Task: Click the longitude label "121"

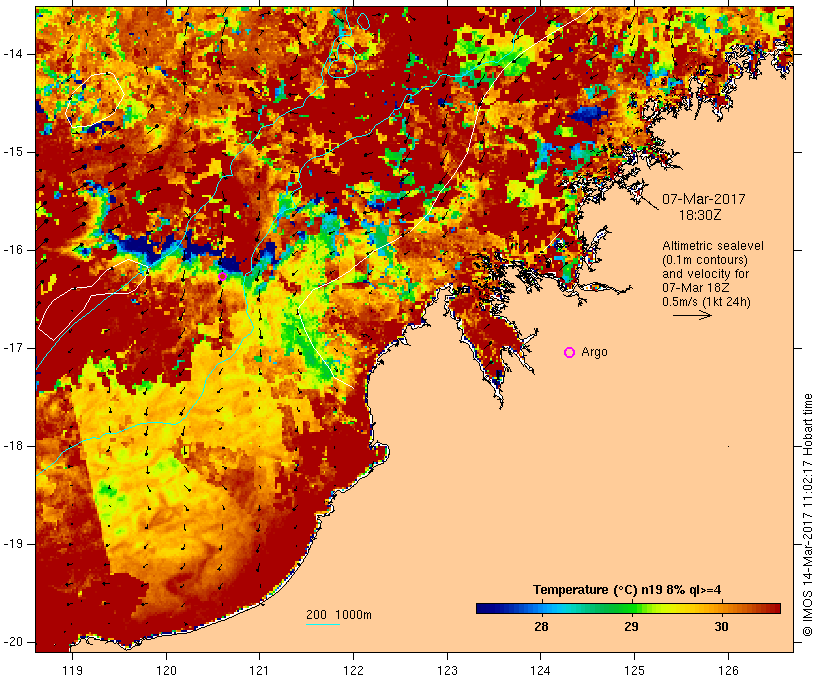Action: [x=259, y=670]
